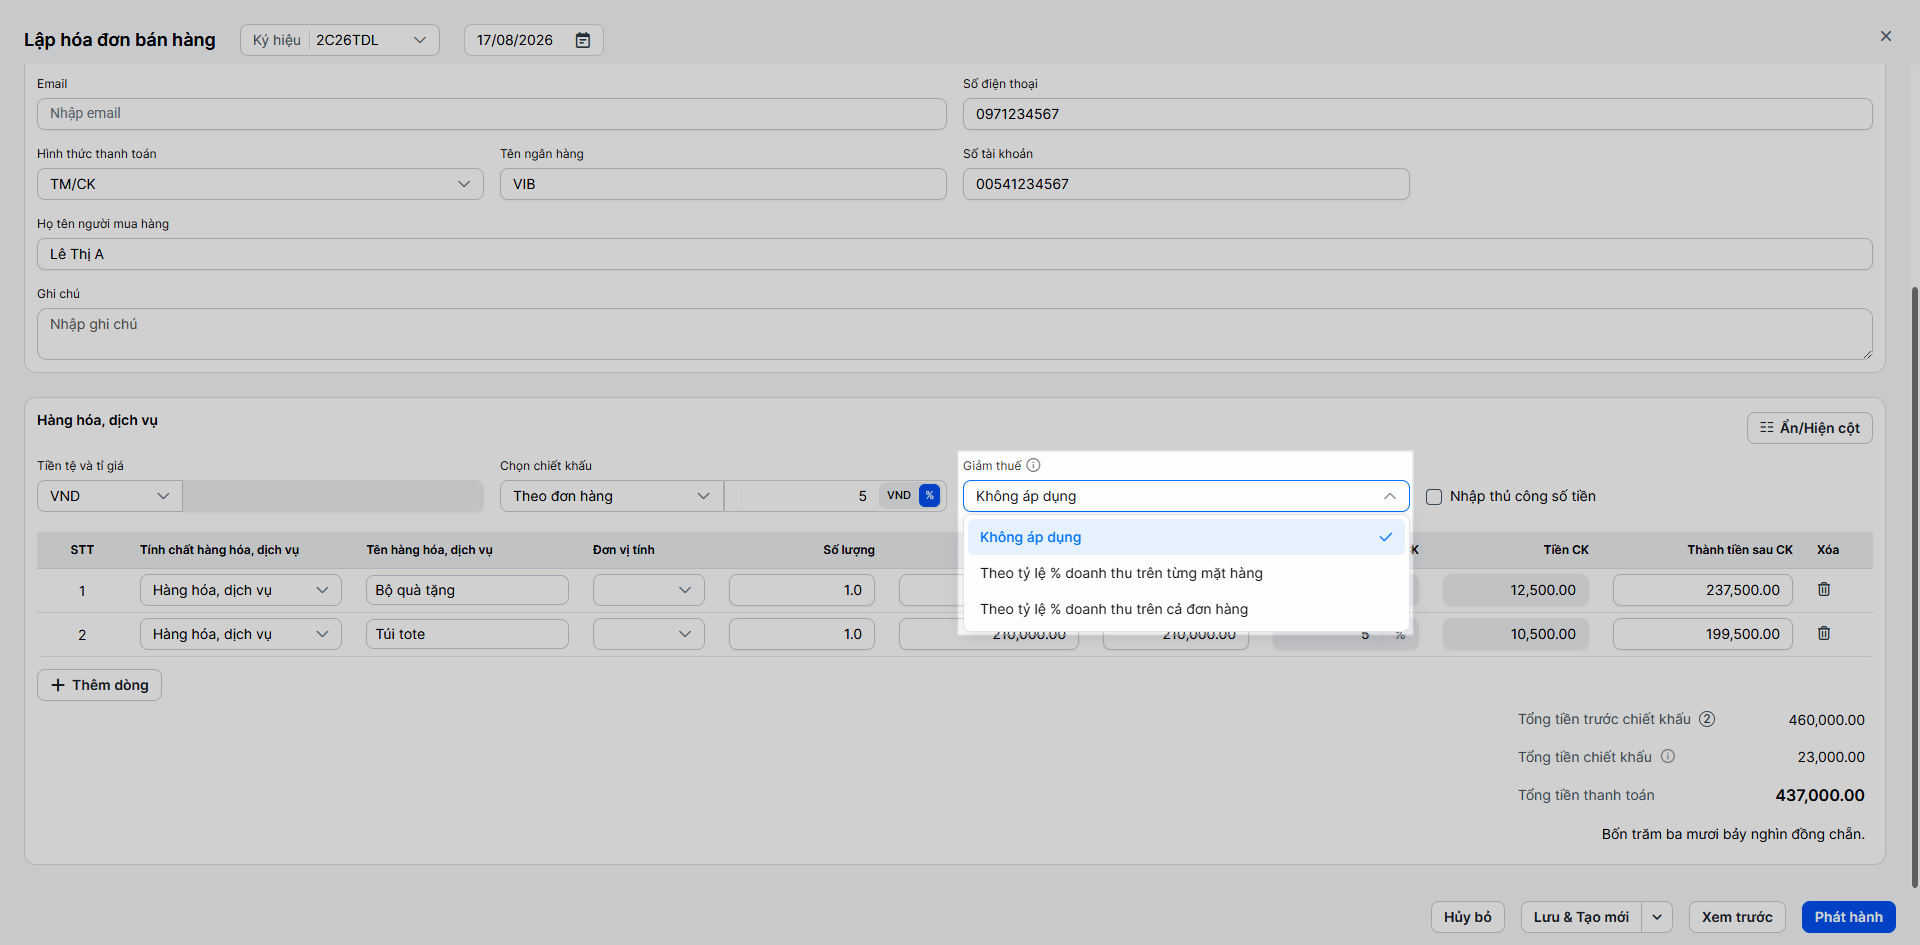Image resolution: width=1920 pixels, height=945 pixels.
Task: Click the Tên hàng hóa, dịch vụ header
Action: (429, 550)
